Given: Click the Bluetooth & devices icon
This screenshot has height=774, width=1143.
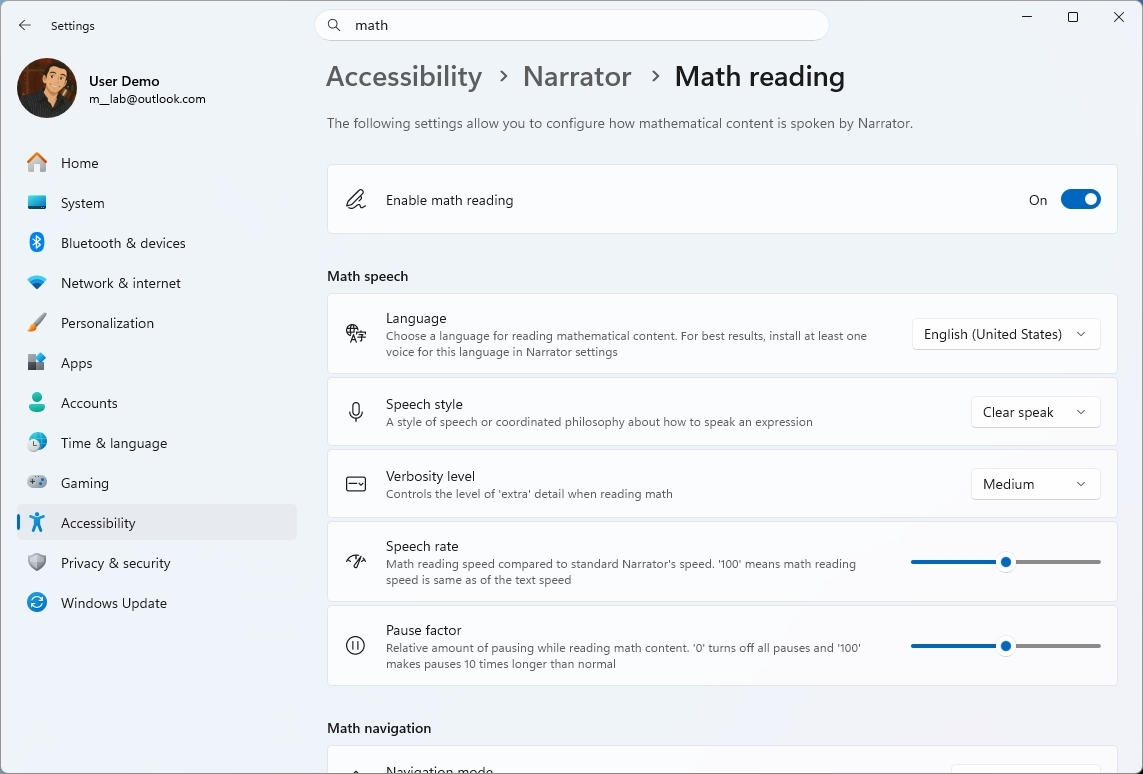Looking at the screenshot, I should pos(36,243).
